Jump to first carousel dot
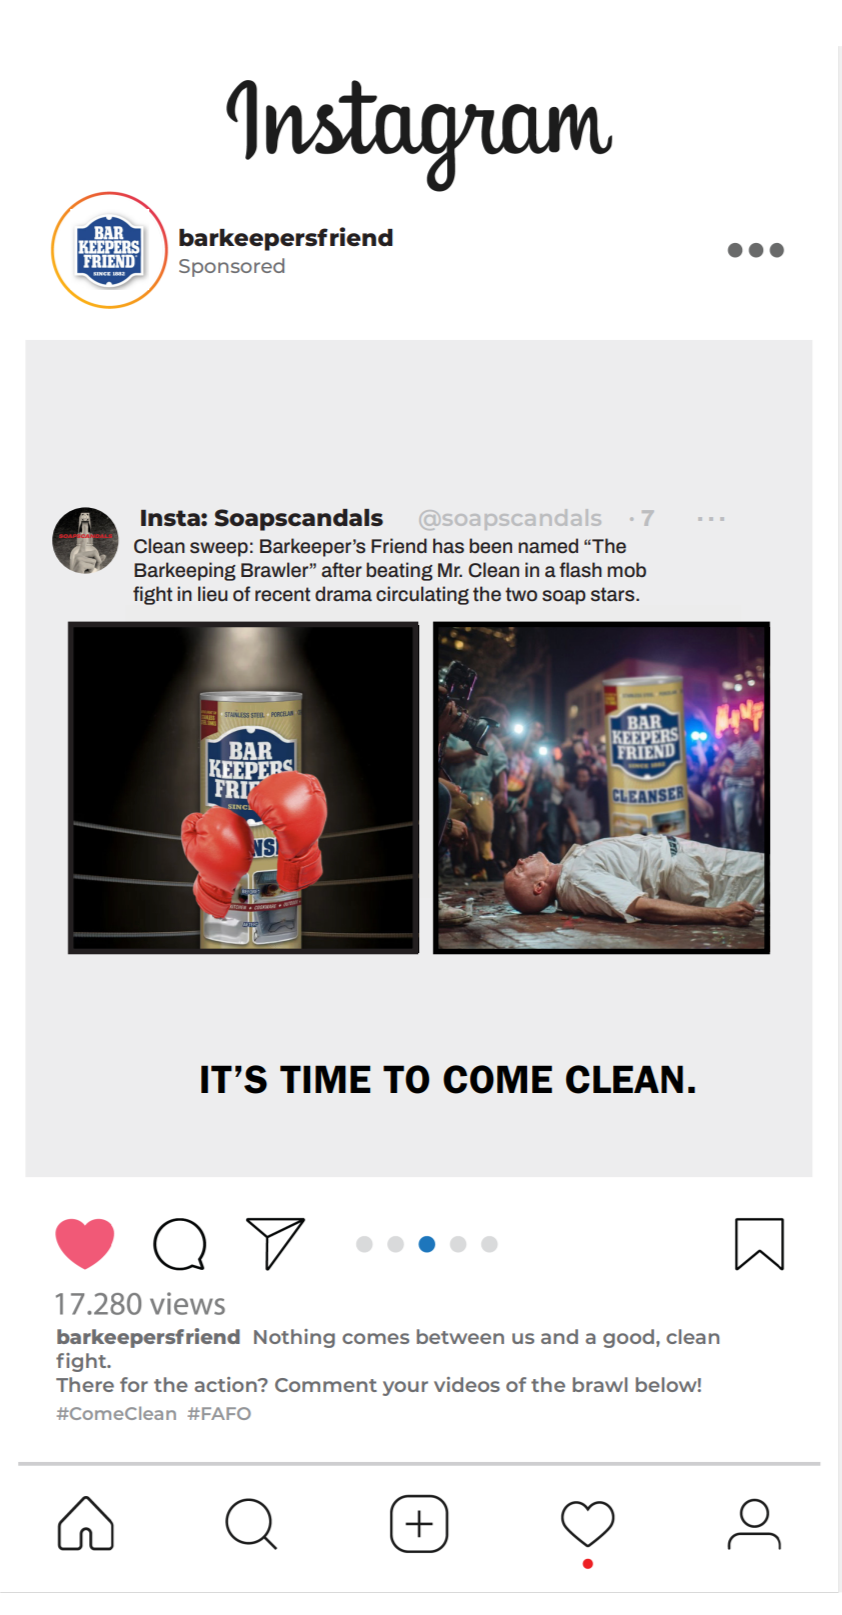 (365, 1244)
